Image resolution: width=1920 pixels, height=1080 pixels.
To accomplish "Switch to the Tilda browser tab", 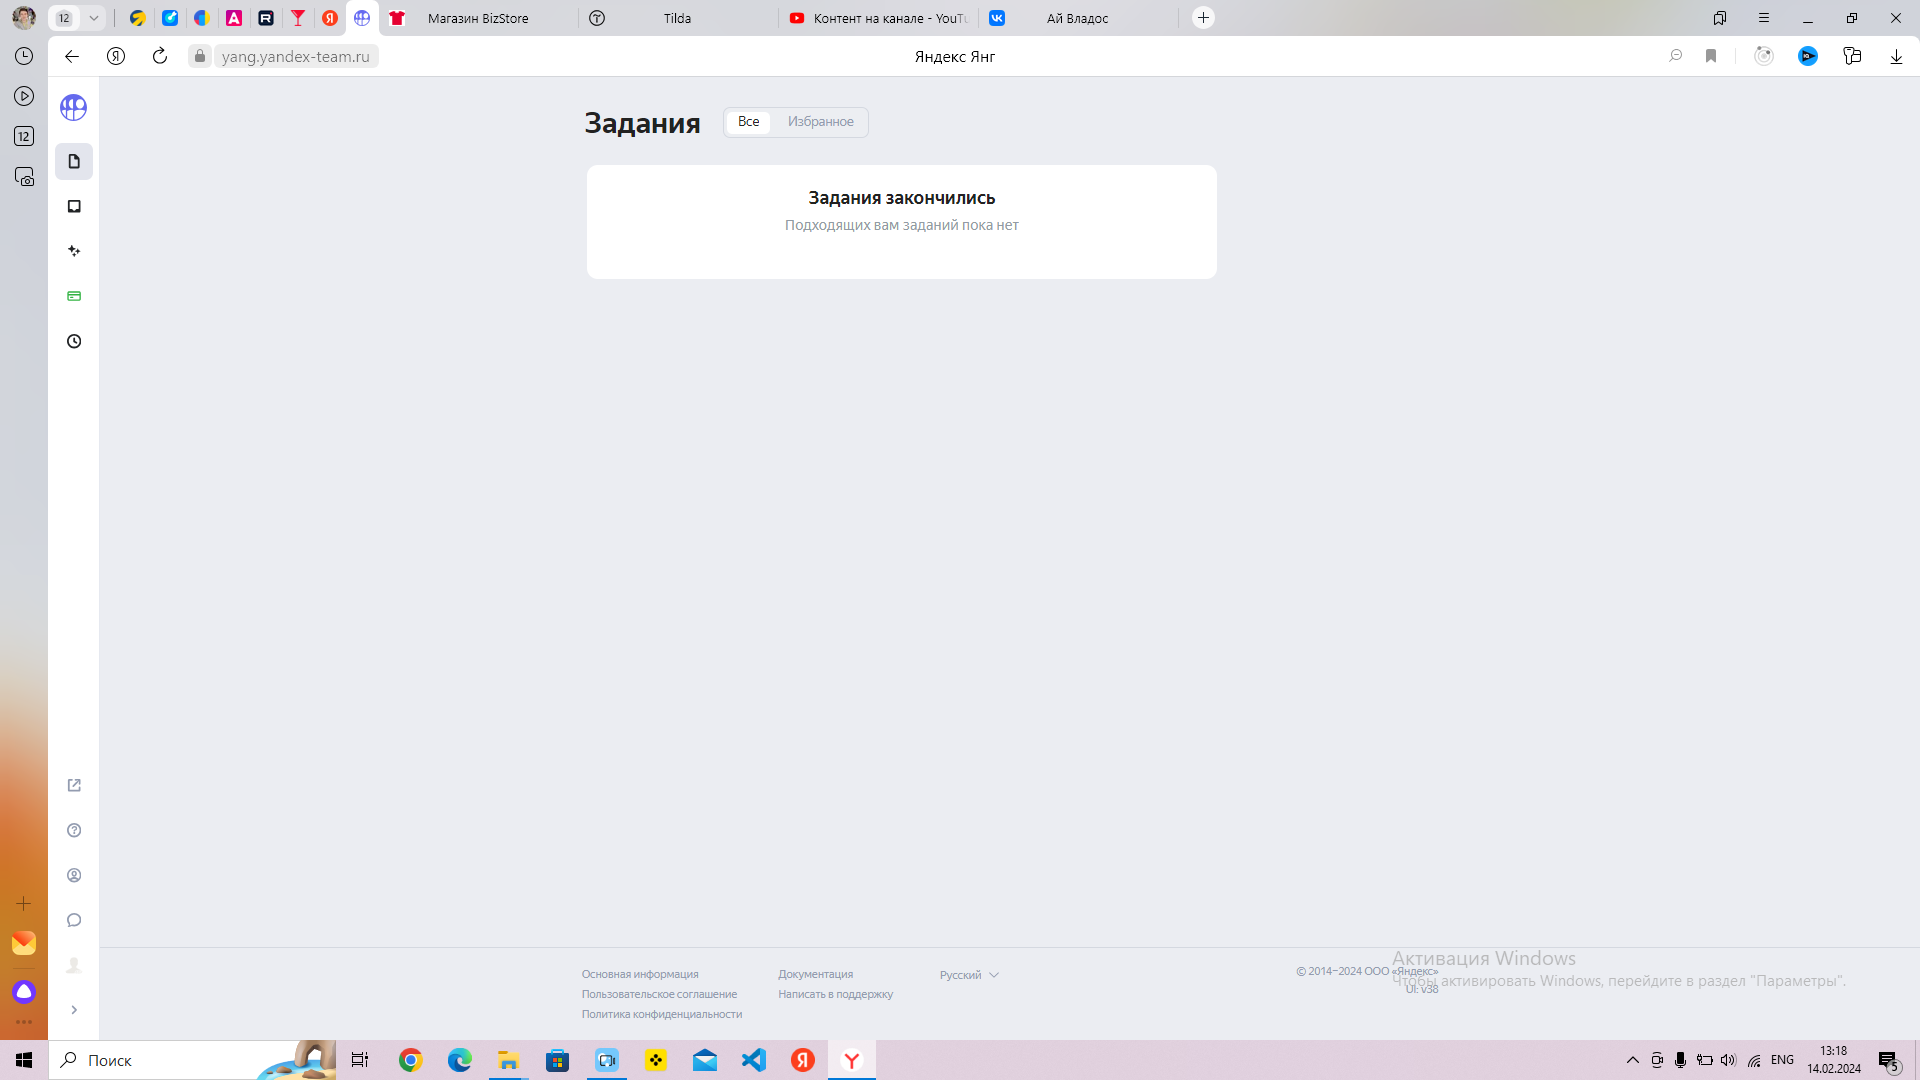I will click(x=677, y=18).
